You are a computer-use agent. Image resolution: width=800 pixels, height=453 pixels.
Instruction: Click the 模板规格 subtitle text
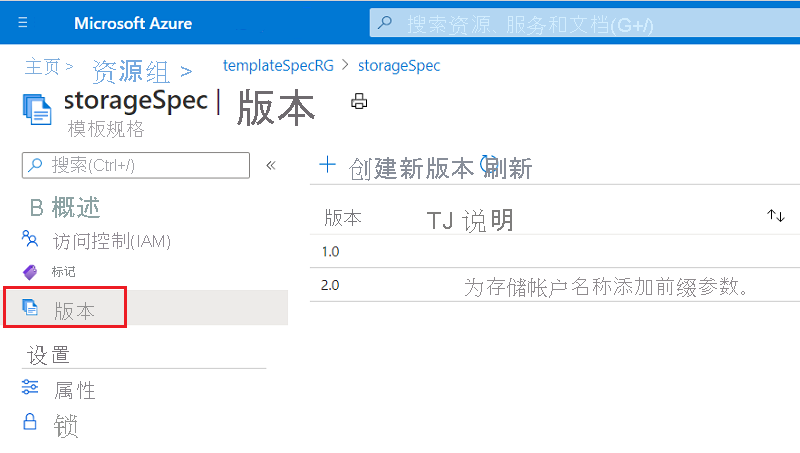(x=106, y=129)
